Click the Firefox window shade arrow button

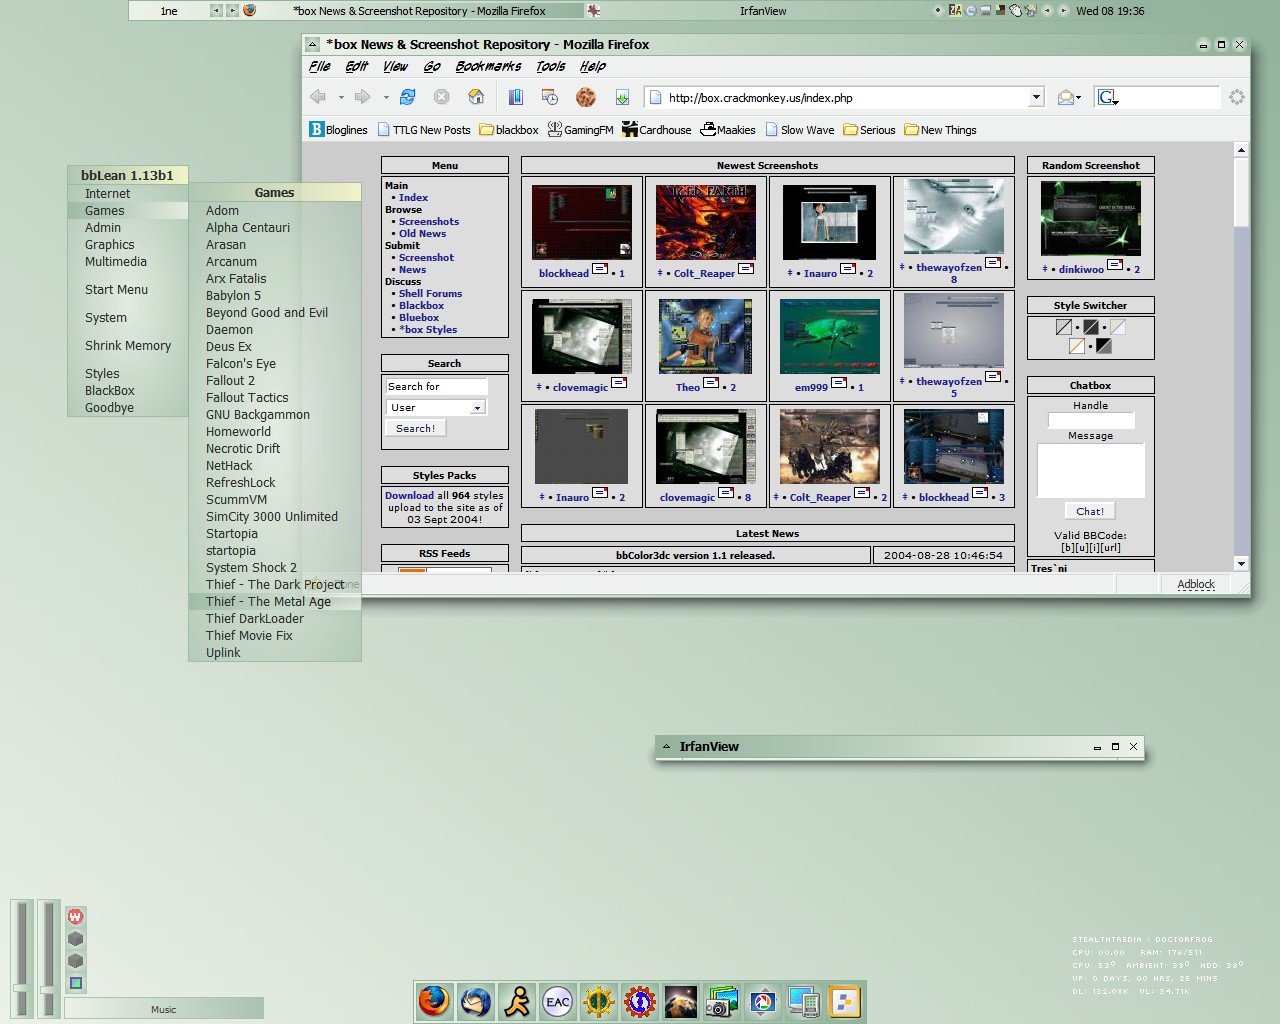313,44
